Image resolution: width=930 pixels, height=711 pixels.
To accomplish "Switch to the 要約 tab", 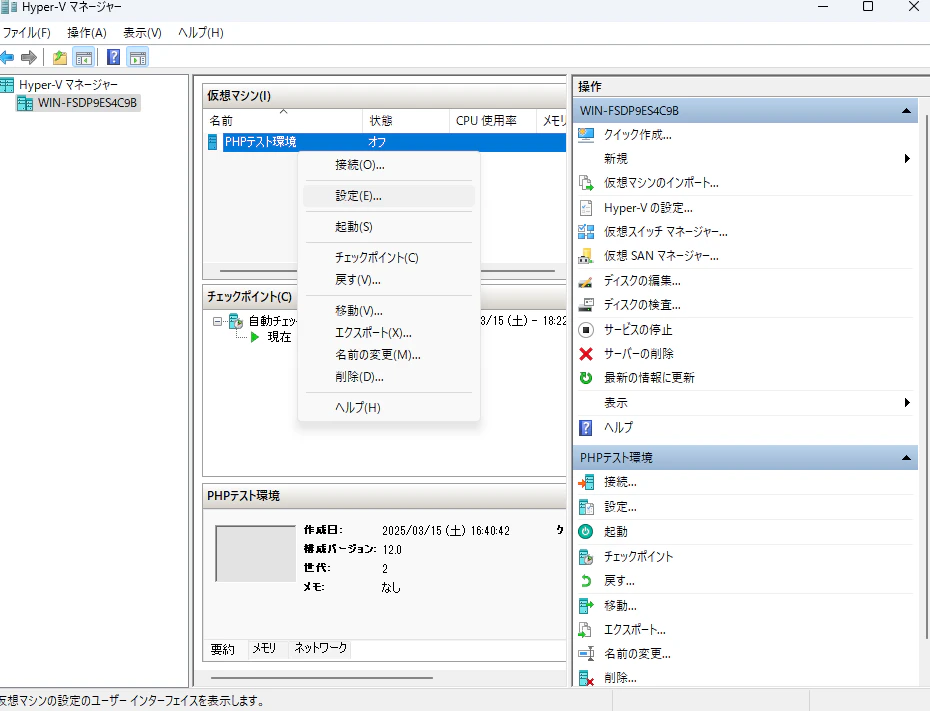I will [222, 649].
